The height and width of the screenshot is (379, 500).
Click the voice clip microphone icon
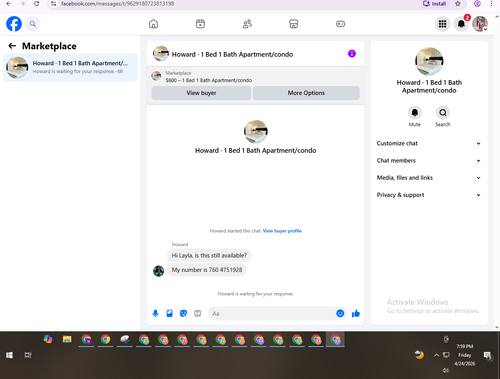click(x=155, y=313)
